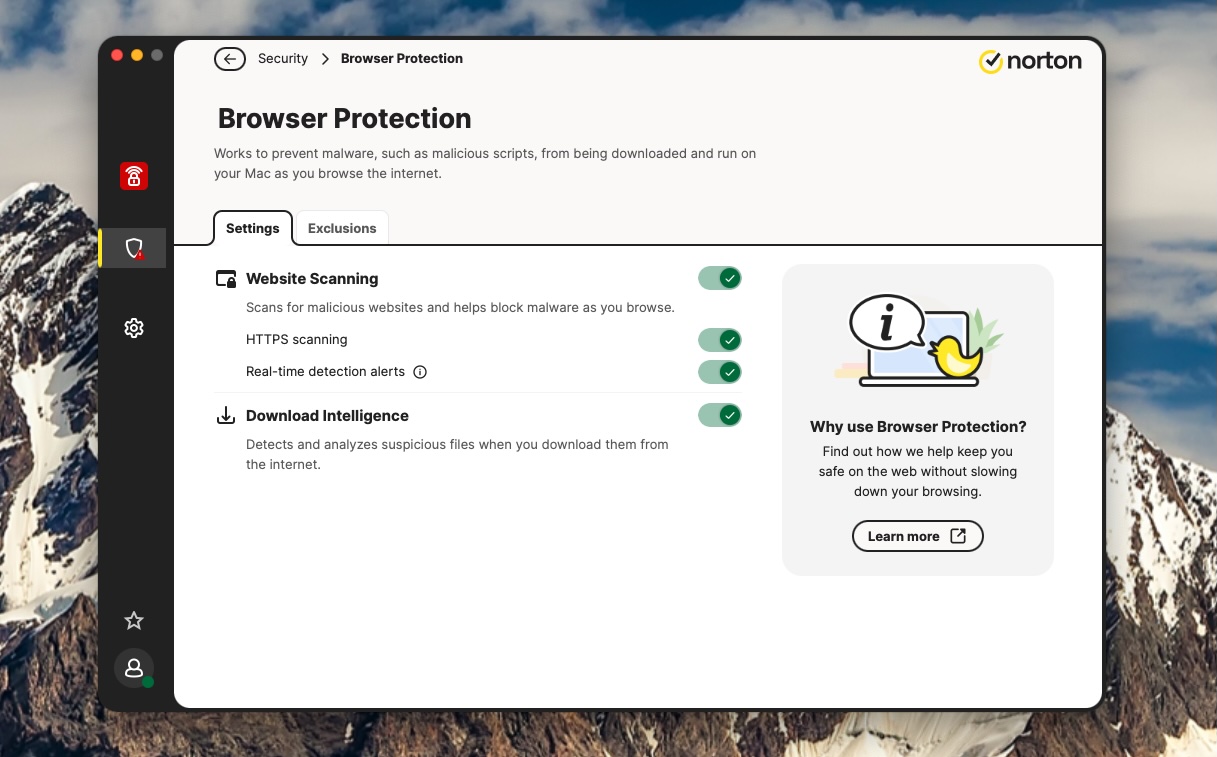The width and height of the screenshot is (1217, 757).
Task: Click the Norton logo at top right
Action: click(1030, 61)
